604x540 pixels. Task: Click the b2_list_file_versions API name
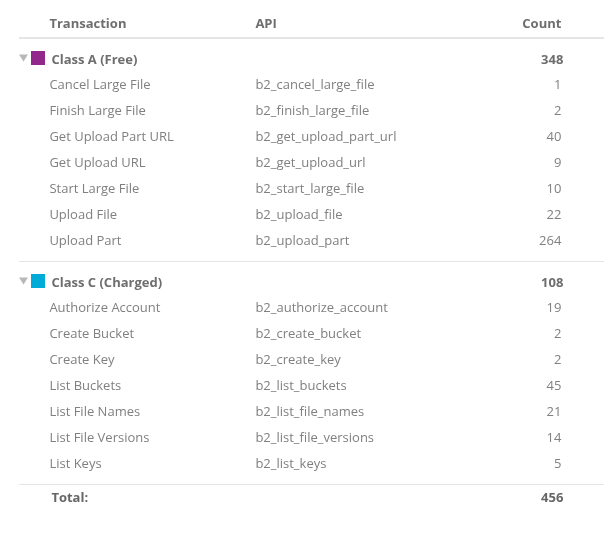pyautogui.click(x=315, y=438)
